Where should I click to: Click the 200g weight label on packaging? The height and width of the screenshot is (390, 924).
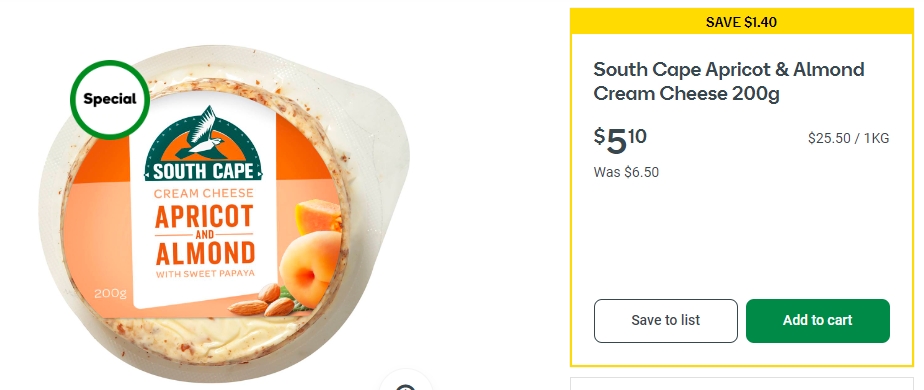pyautogui.click(x=110, y=293)
